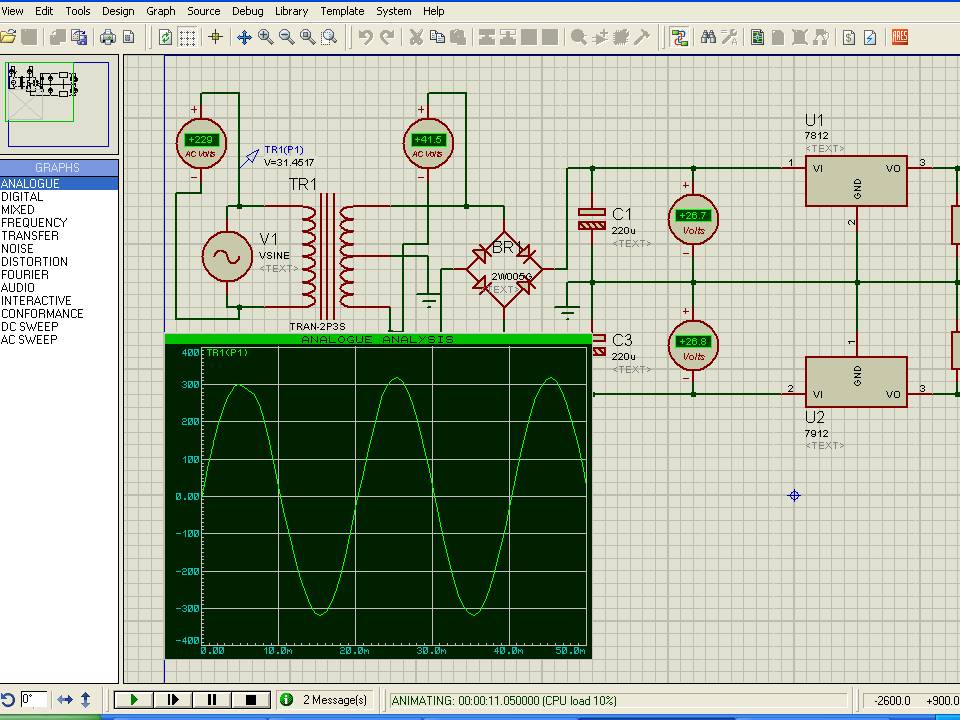Viewport: 960px width, 720px height.
Task: Open ARES PCB layout icon
Action: coord(900,37)
